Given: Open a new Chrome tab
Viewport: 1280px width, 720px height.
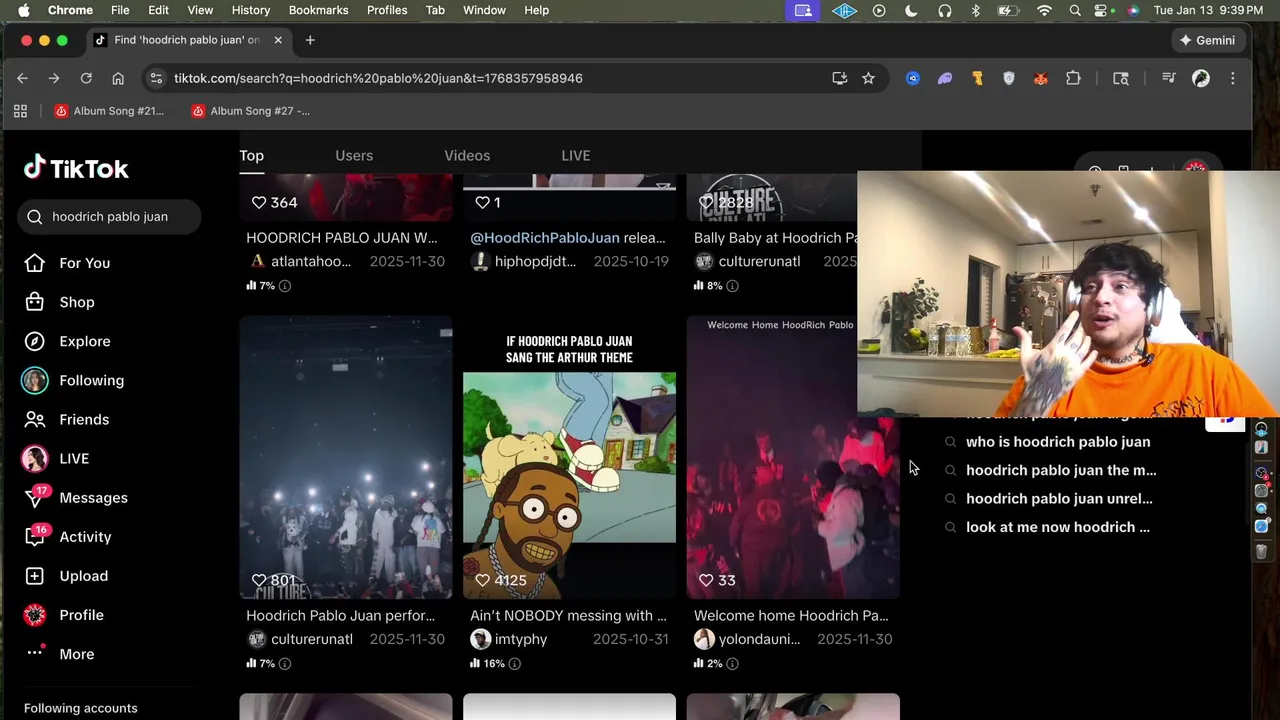Looking at the screenshot, I should (x=310, y=40).
